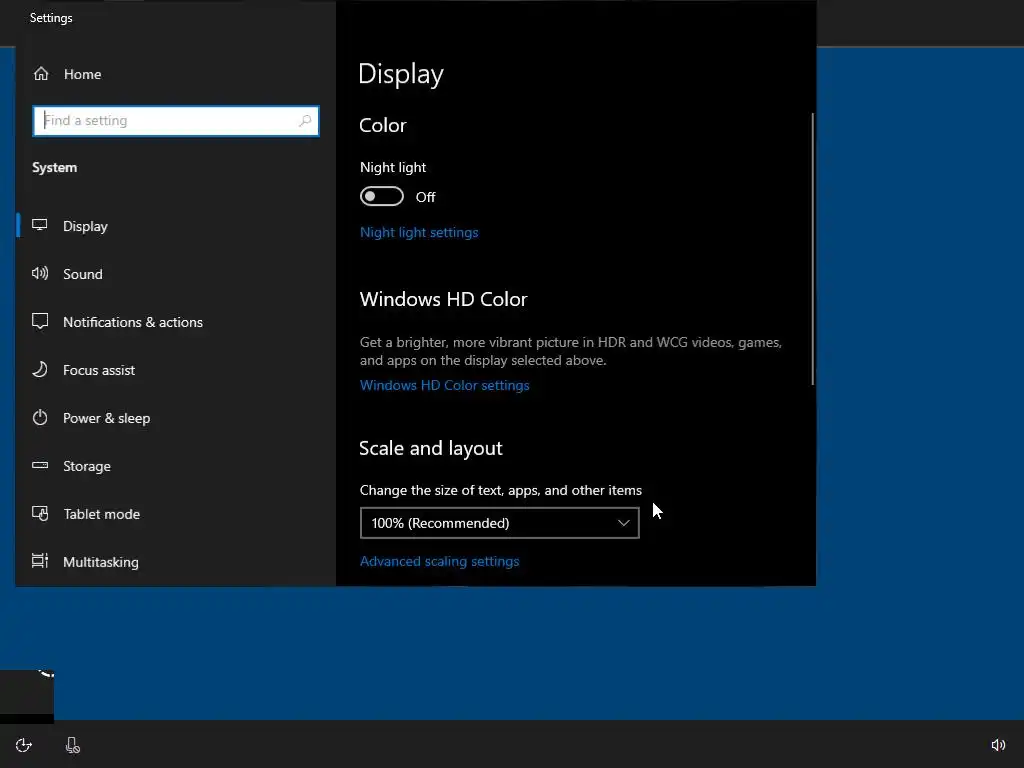This screenshot has height=768, width=1024.
Task: Click the disabled device icon in bottom bar
Action: tap(72, 745)
